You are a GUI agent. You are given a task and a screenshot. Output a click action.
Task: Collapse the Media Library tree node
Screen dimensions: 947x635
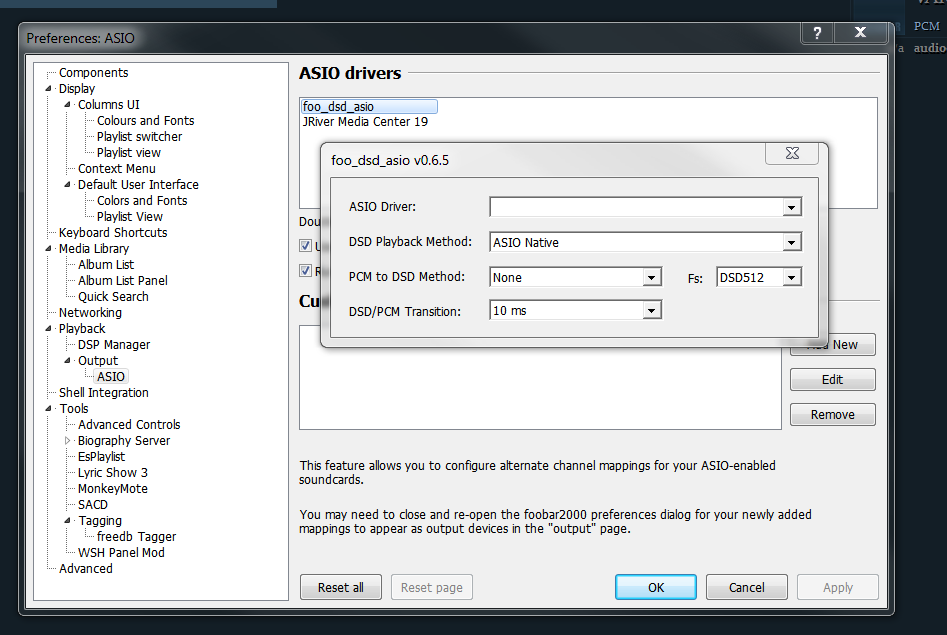click(48, 249)
